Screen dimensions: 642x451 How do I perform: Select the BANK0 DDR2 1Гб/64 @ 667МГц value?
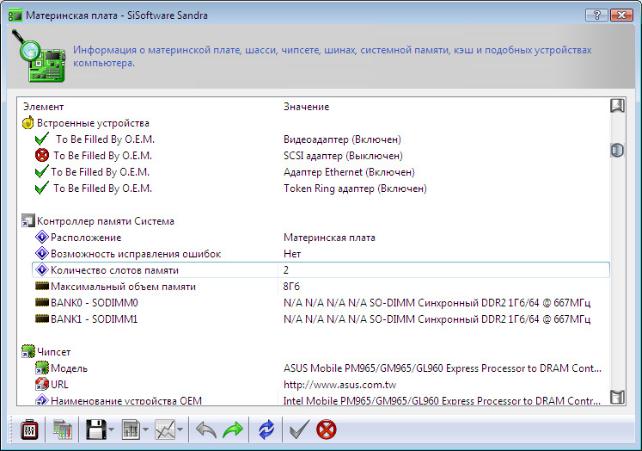click(x=437, y=303)
